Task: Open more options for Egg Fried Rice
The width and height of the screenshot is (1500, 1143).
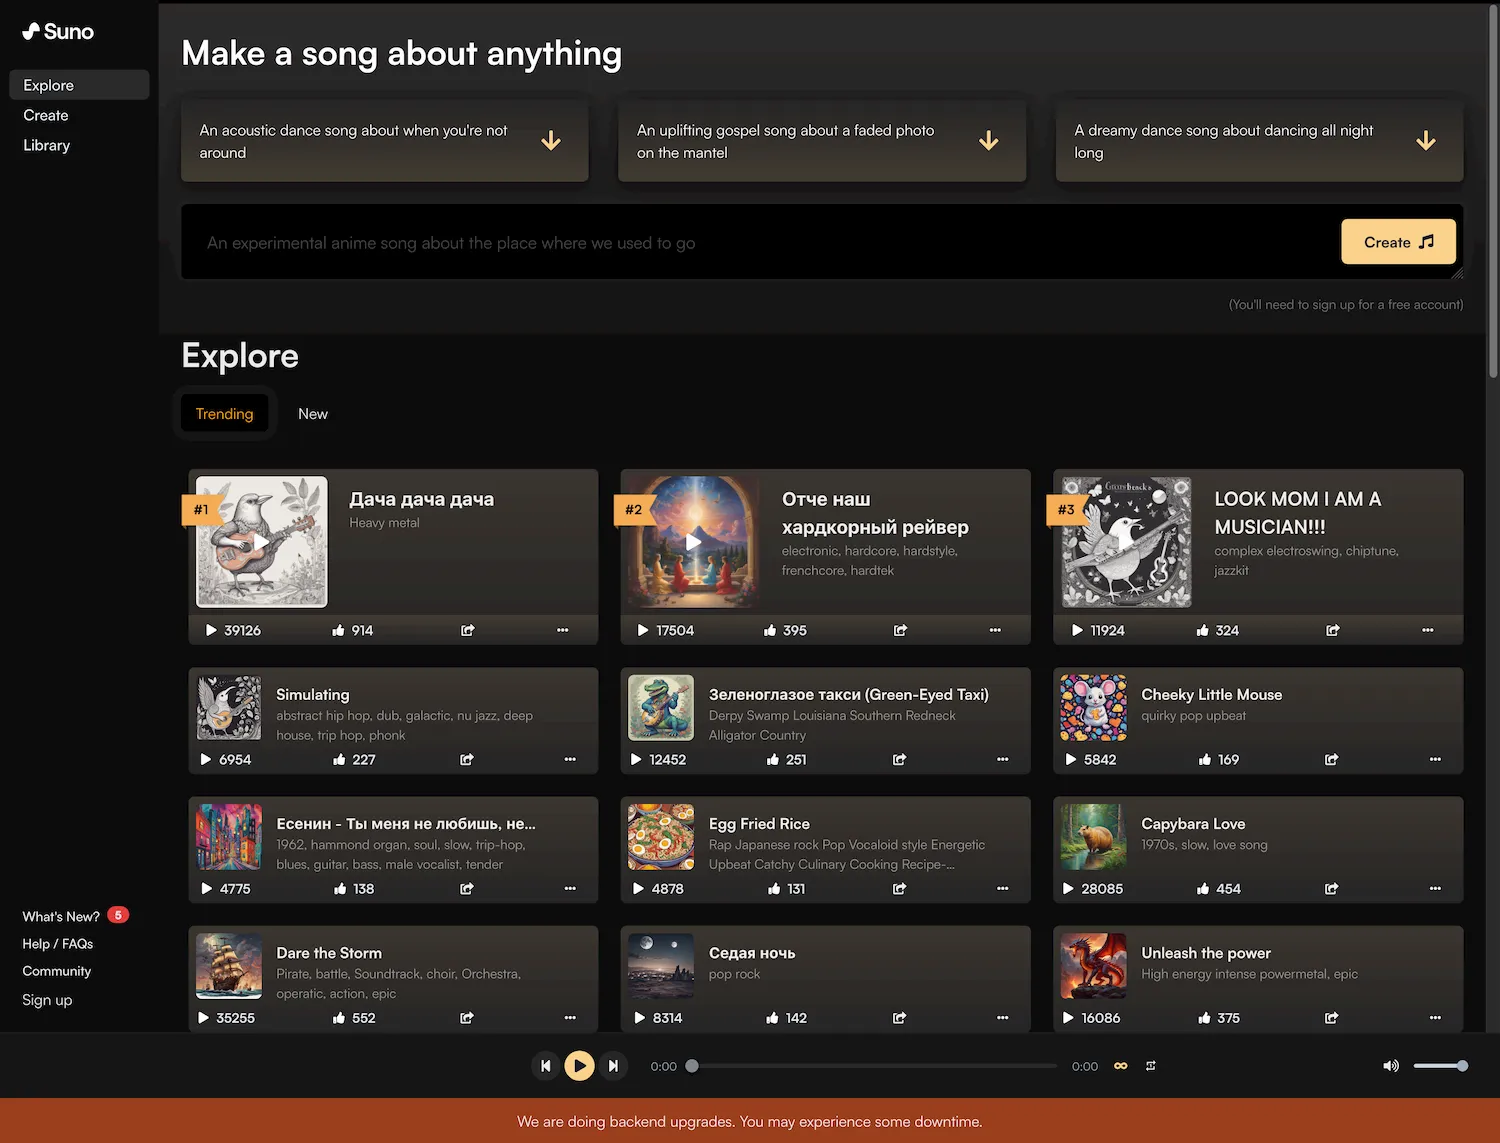Action: pos(1003,889)
